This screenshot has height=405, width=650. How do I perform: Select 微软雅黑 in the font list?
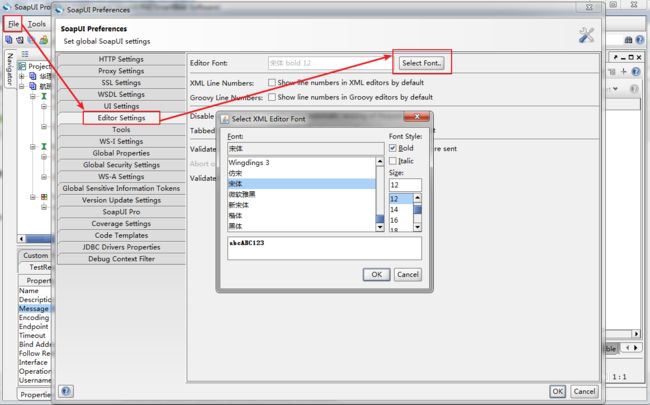[301, 194]
